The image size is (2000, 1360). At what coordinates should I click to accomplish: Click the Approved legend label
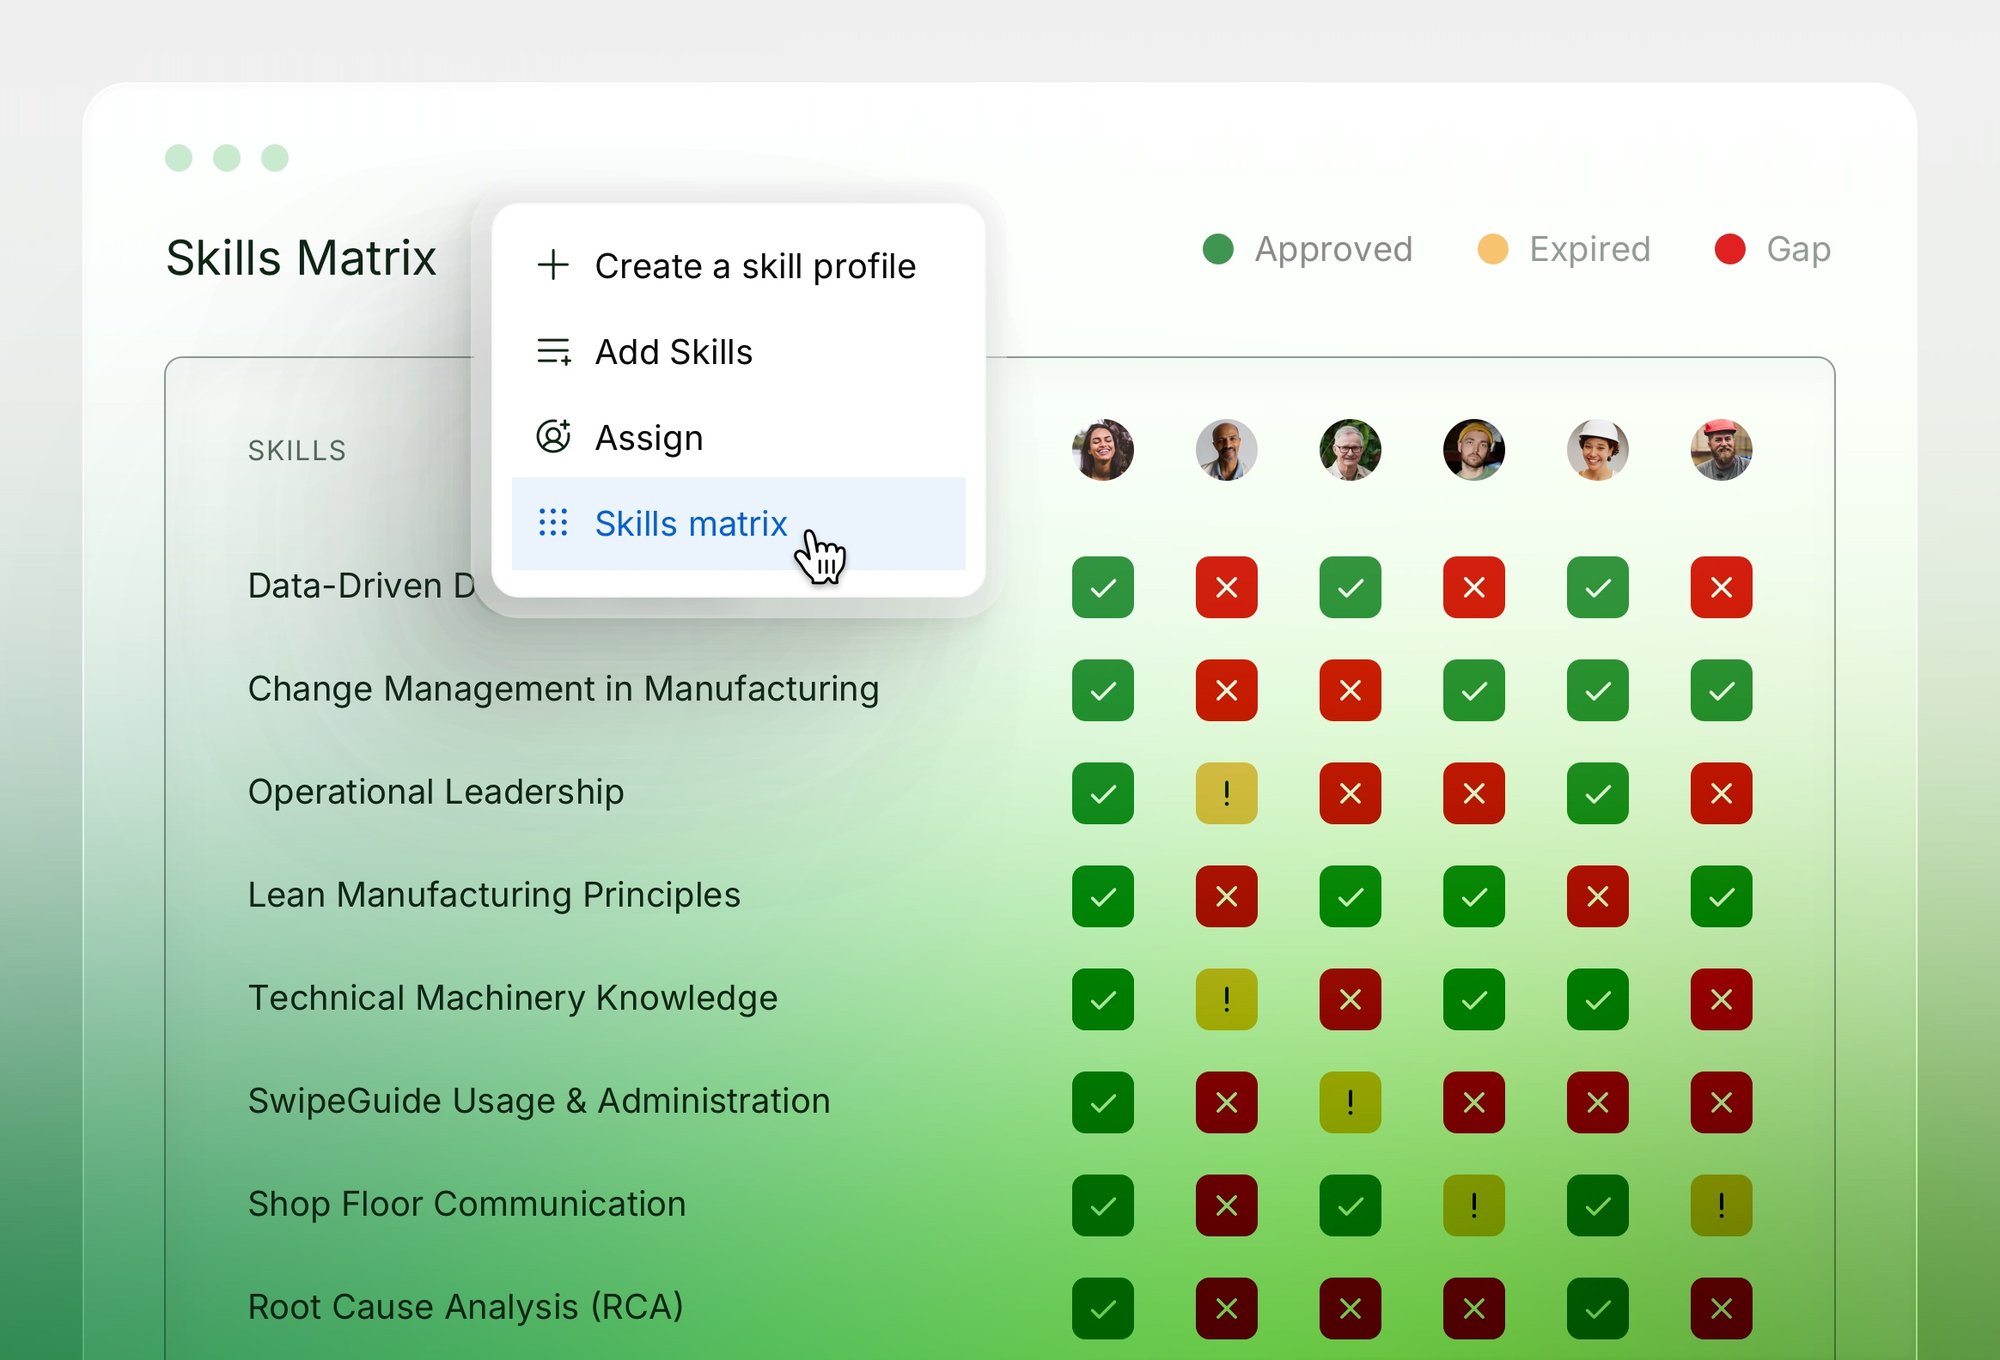pos(1334,249)
